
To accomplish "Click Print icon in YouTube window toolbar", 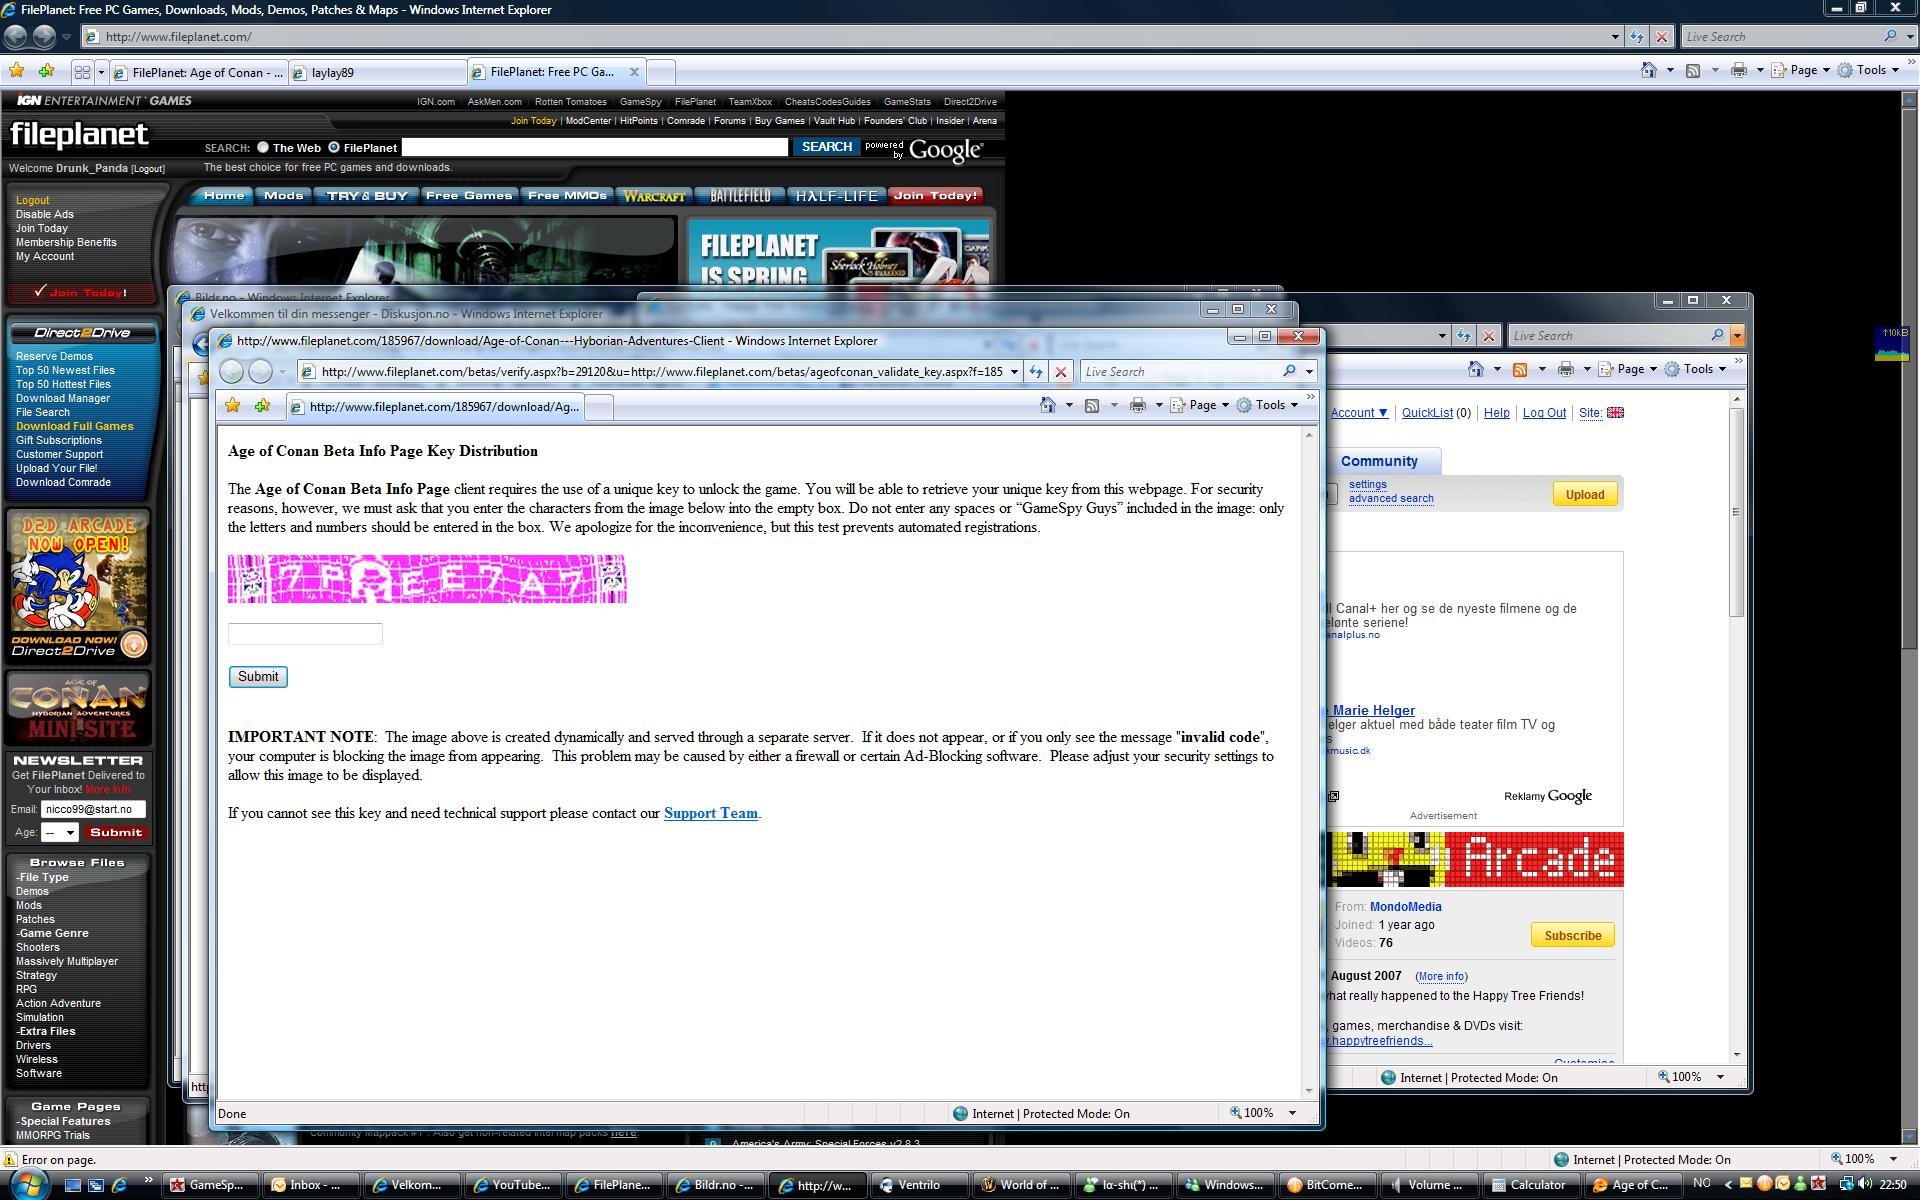I will click(x=1566, y=369).
